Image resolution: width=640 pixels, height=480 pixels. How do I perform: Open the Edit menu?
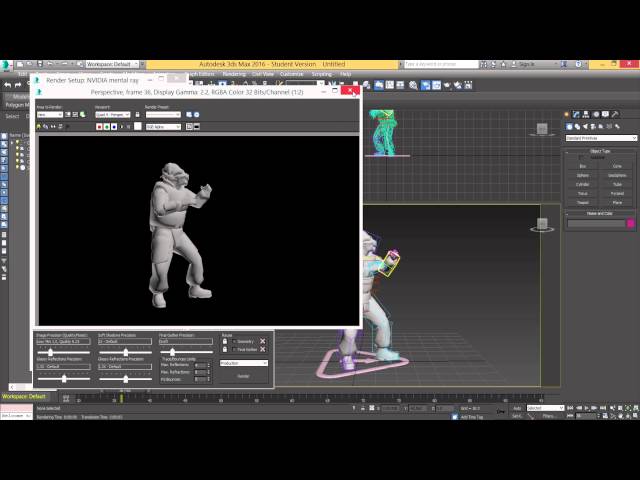pyautogui.click(x=22, y=74)
